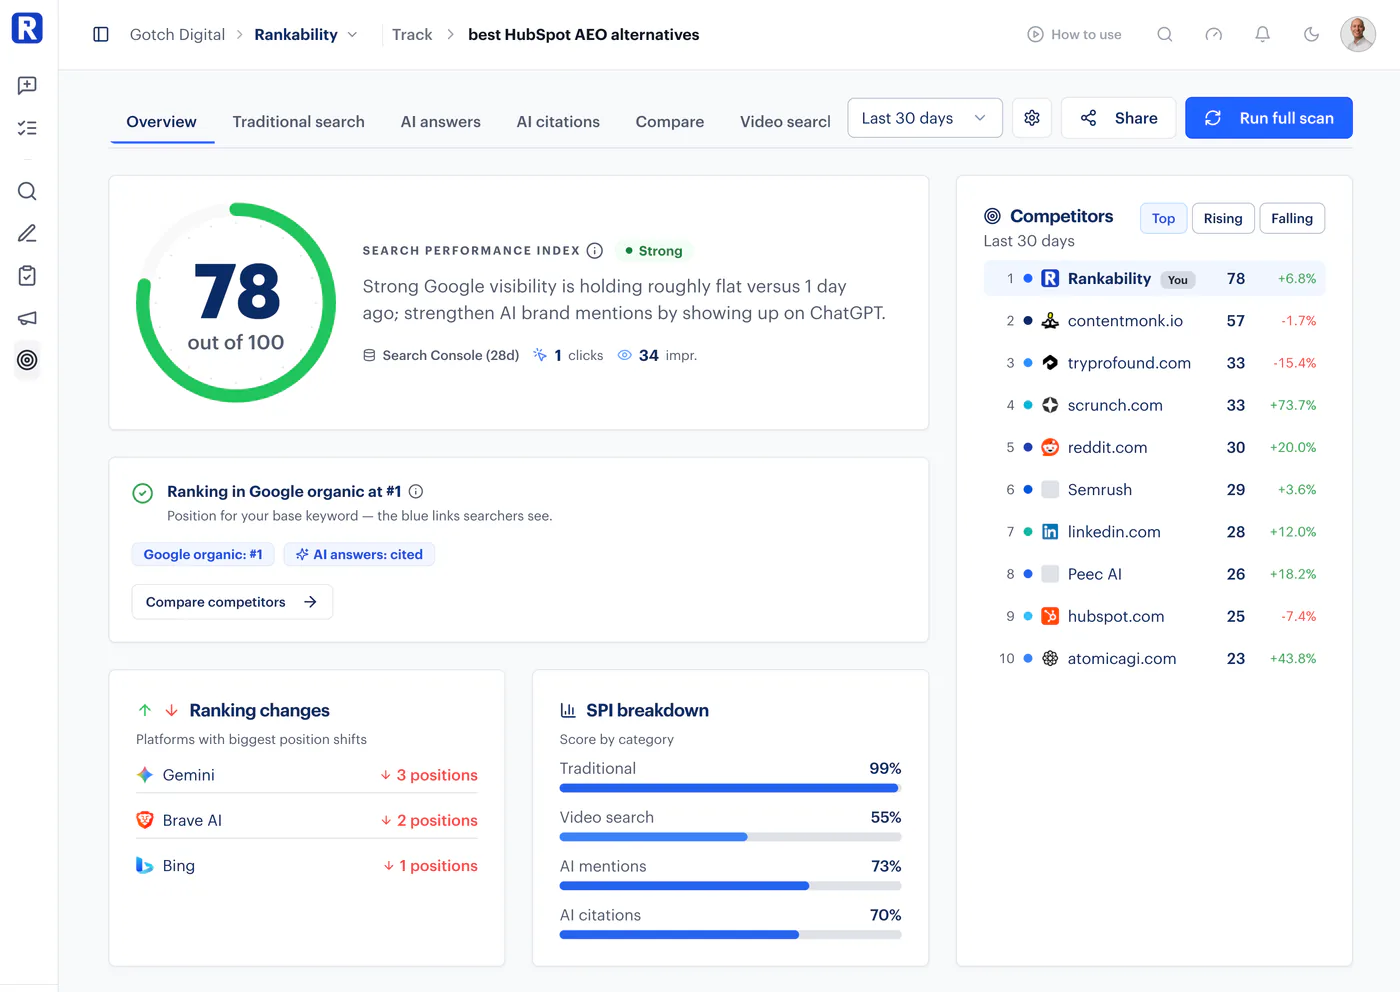Switch to Traditional search tab
The width and height of the screenshot is (1400, 992).
coord(299,122)
